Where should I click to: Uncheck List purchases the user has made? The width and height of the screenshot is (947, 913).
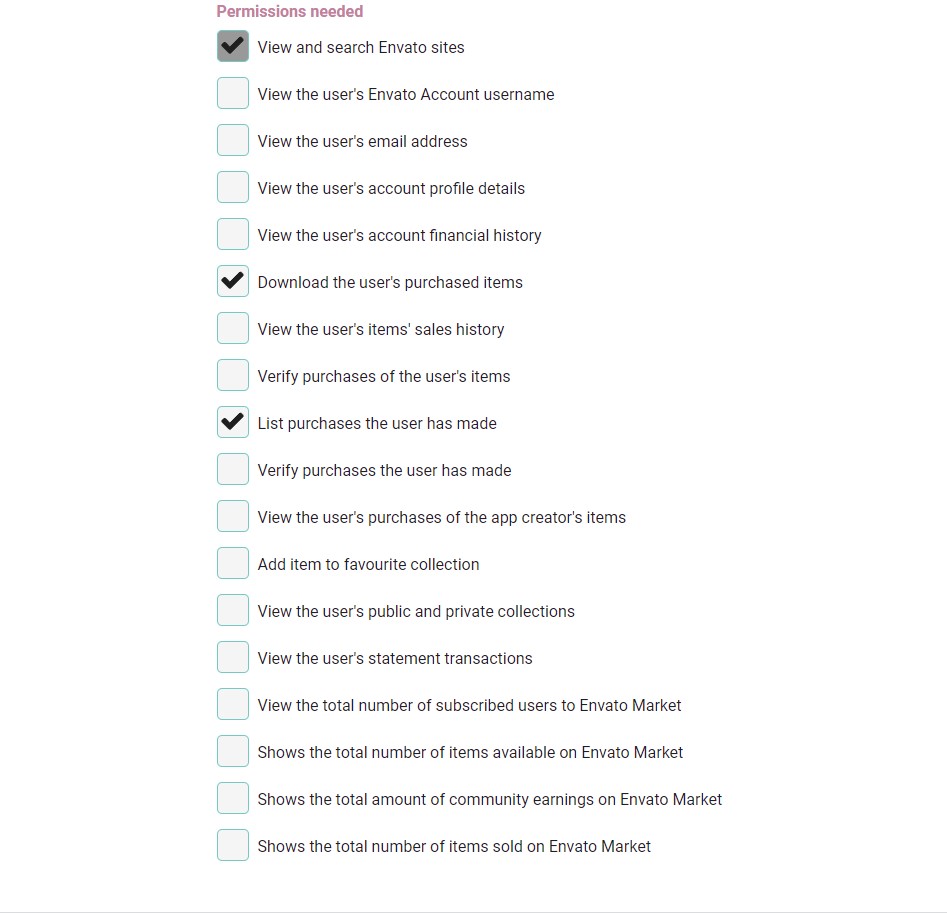pyautogui.click(x=233, y=423)
